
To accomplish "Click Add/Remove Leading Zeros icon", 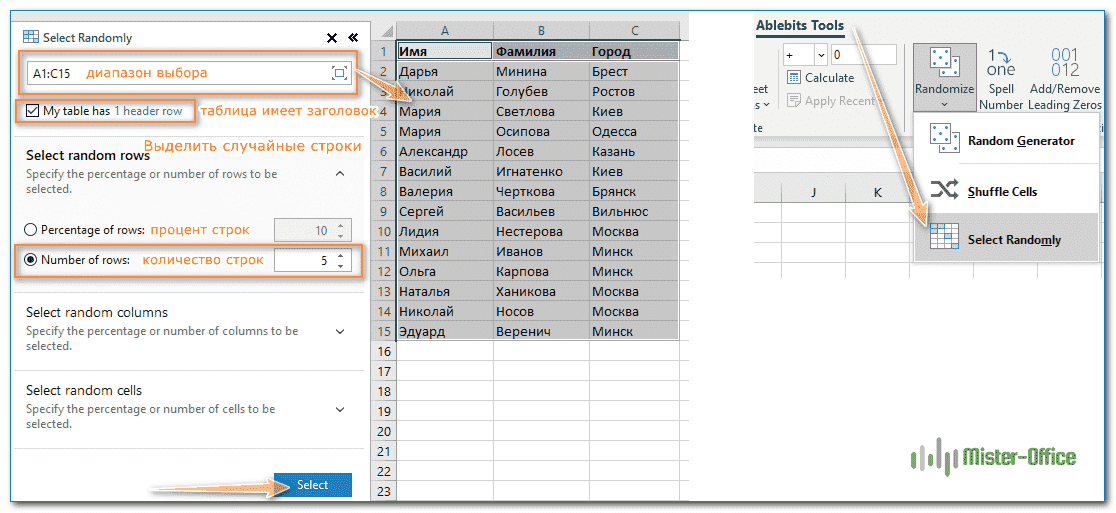I will tap(1065, 63).
